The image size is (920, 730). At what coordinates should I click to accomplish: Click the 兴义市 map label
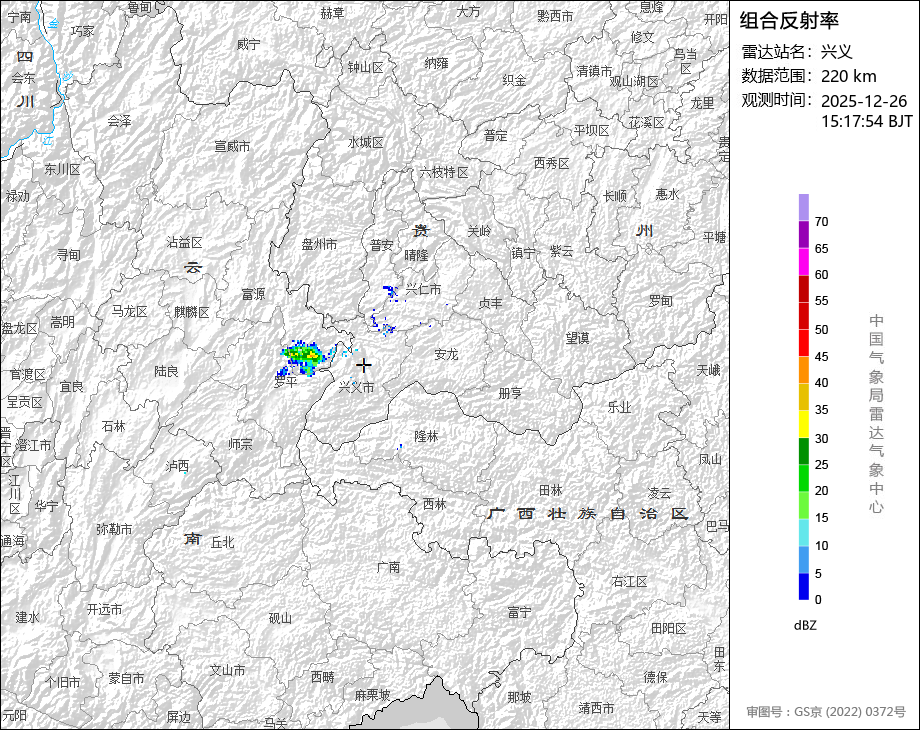point(356,387)
